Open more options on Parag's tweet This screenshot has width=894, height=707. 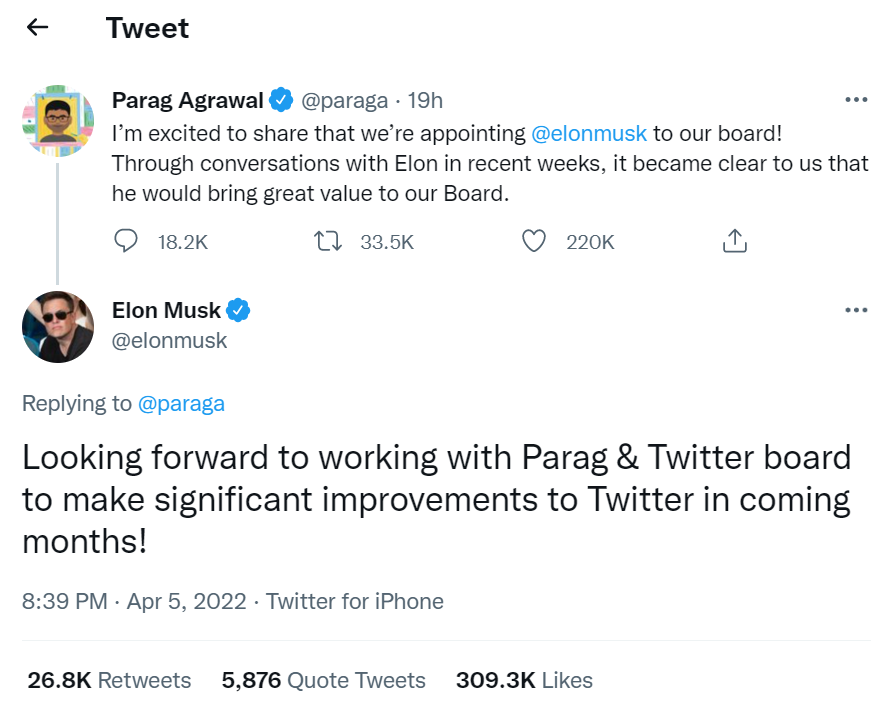coord(856,100)
